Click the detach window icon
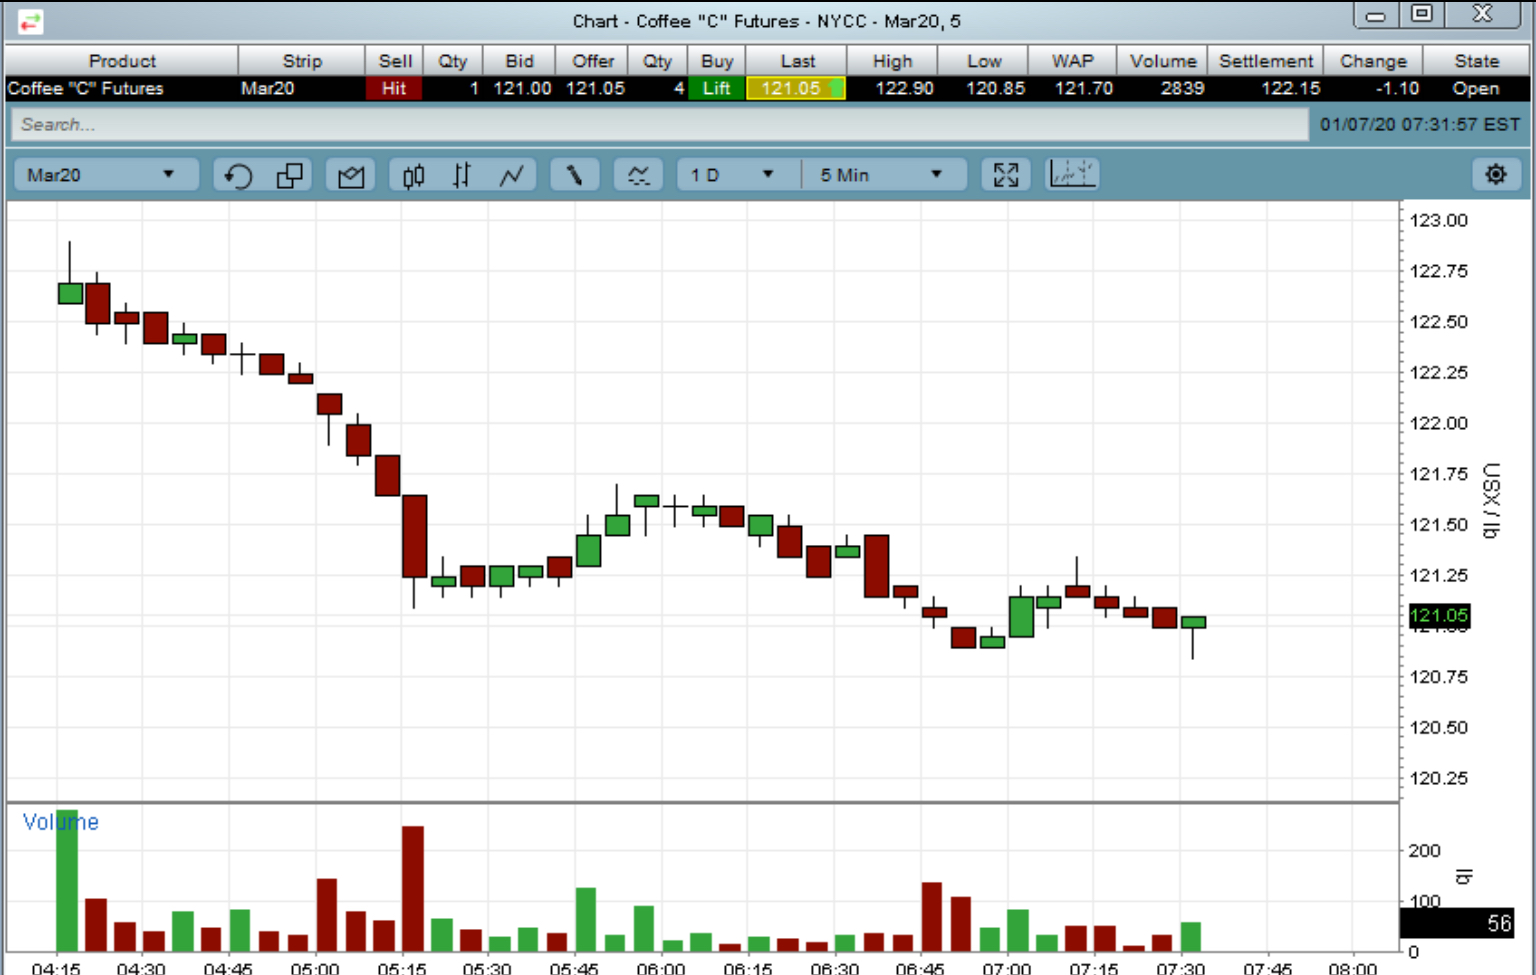1536x975 pixels. (x=290, y=175)
